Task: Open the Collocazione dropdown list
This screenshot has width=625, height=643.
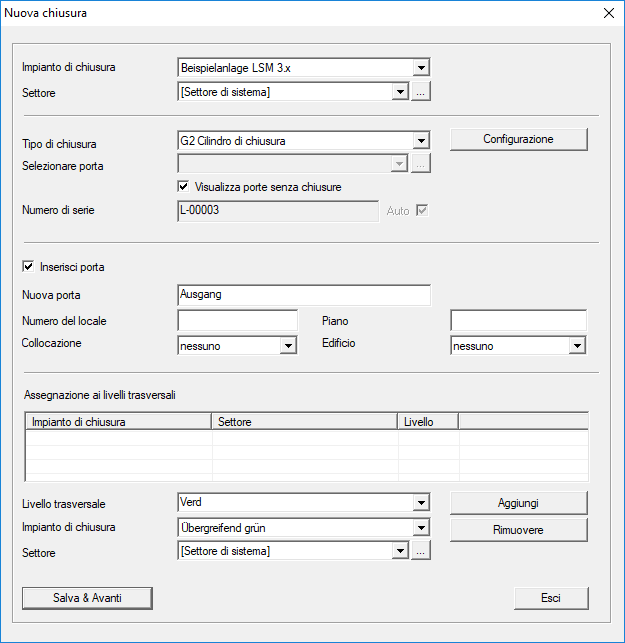Action: pyautogui.click(x=288, y=345)
